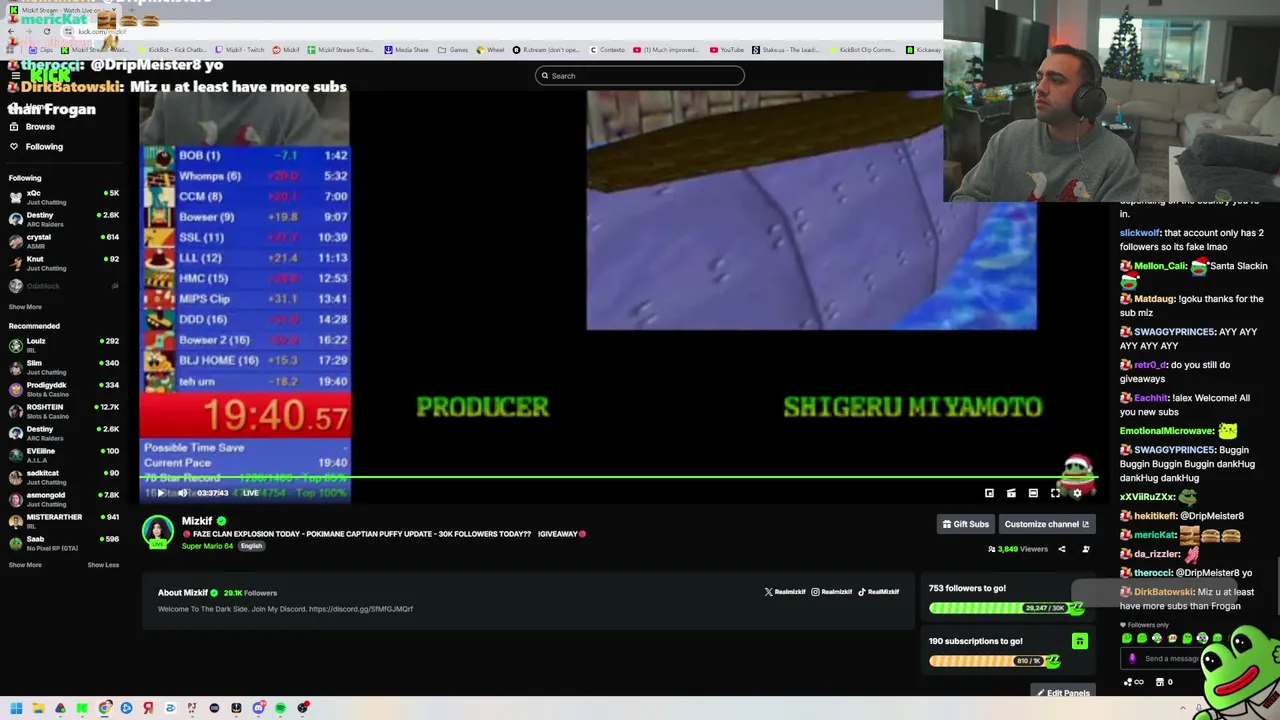Open the Media Share bookmark

pyautogui.click(x=406, y=50)
